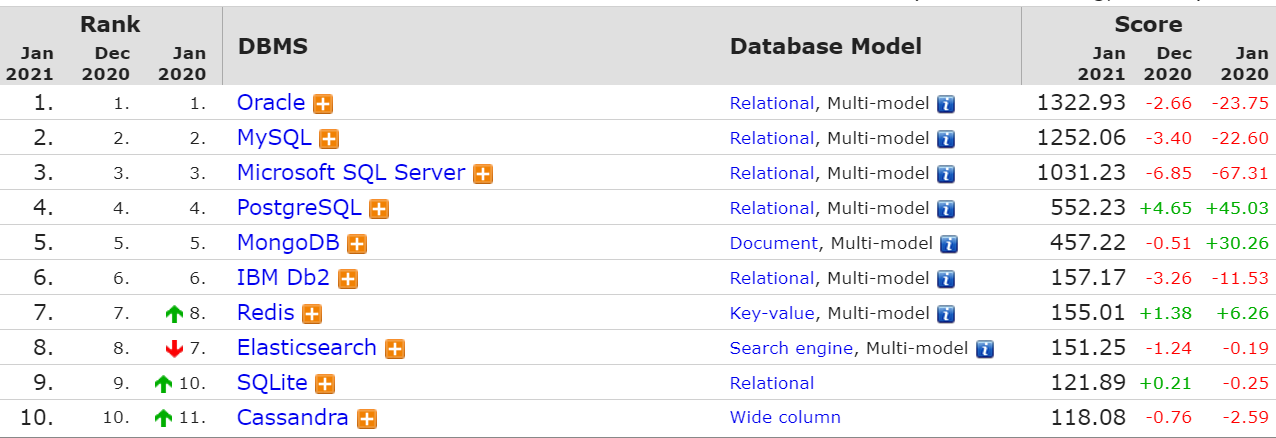Click the Relational link in IBM Db2 row
The width and height of the screenshot is (1276, 438).
click(772, 278)
